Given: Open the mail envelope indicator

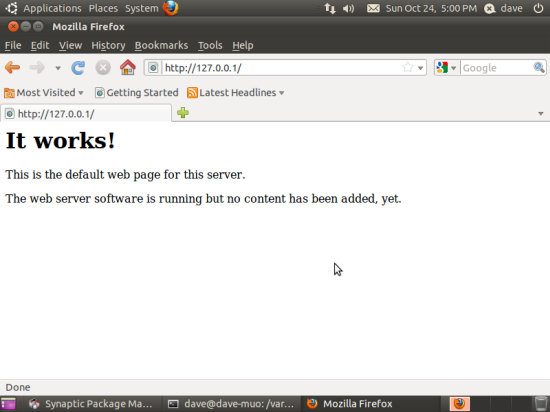Looking at the screenshot, I should tap(373, 8).
